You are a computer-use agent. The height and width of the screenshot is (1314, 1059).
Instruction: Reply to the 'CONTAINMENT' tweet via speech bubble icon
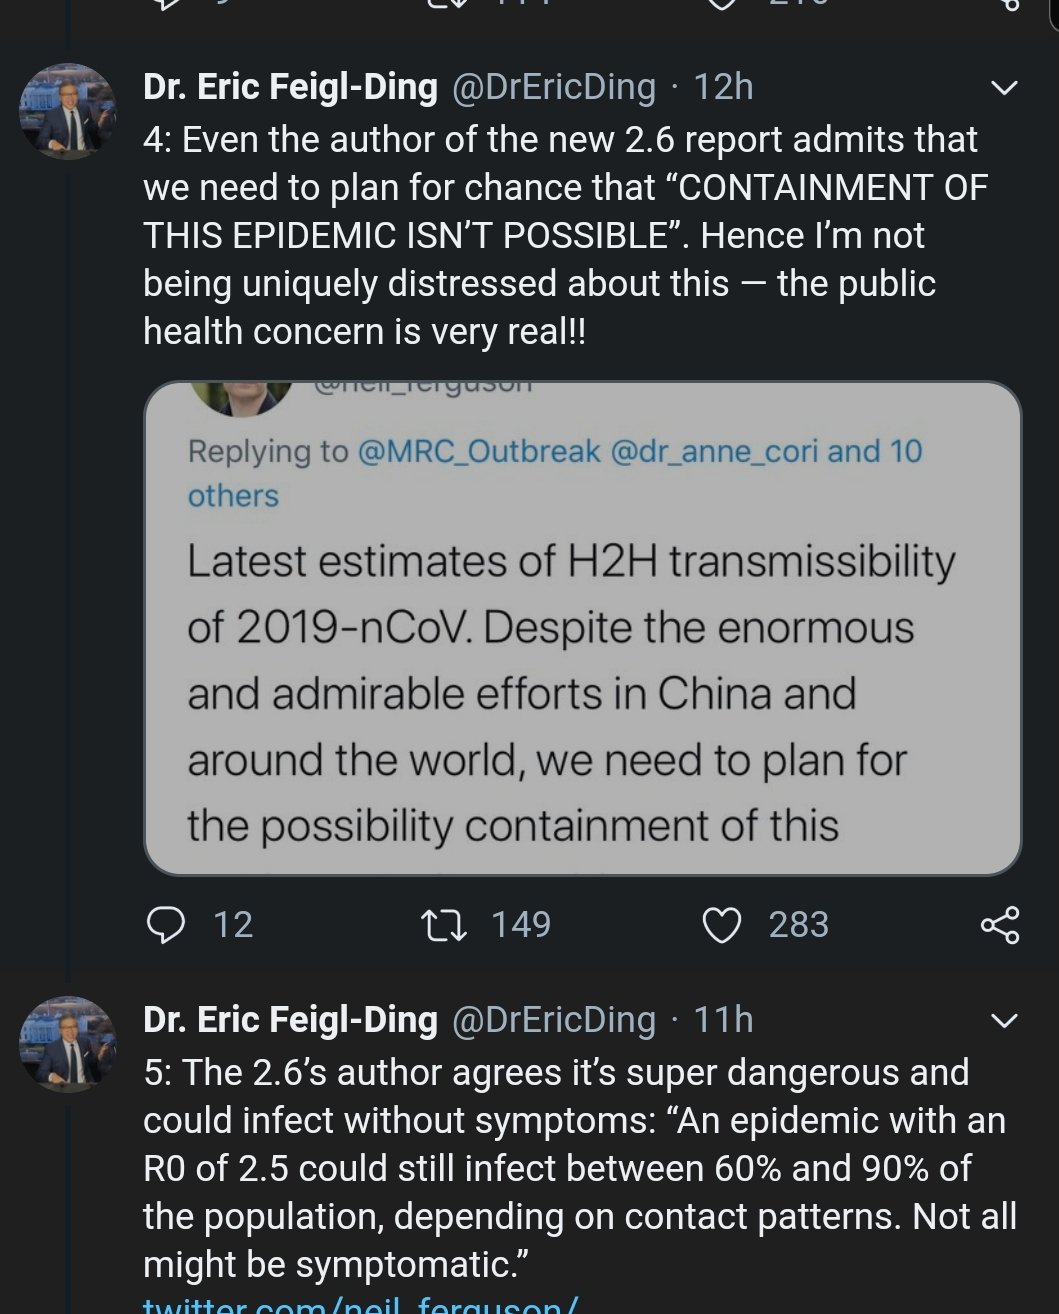166,925
